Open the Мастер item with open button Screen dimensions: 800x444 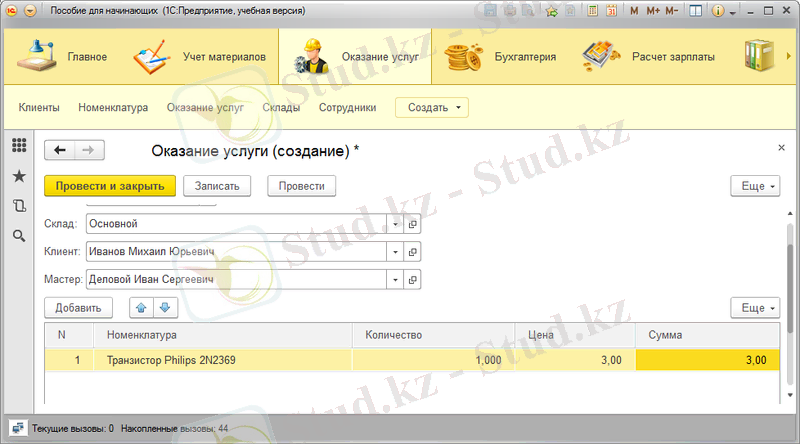412,280
